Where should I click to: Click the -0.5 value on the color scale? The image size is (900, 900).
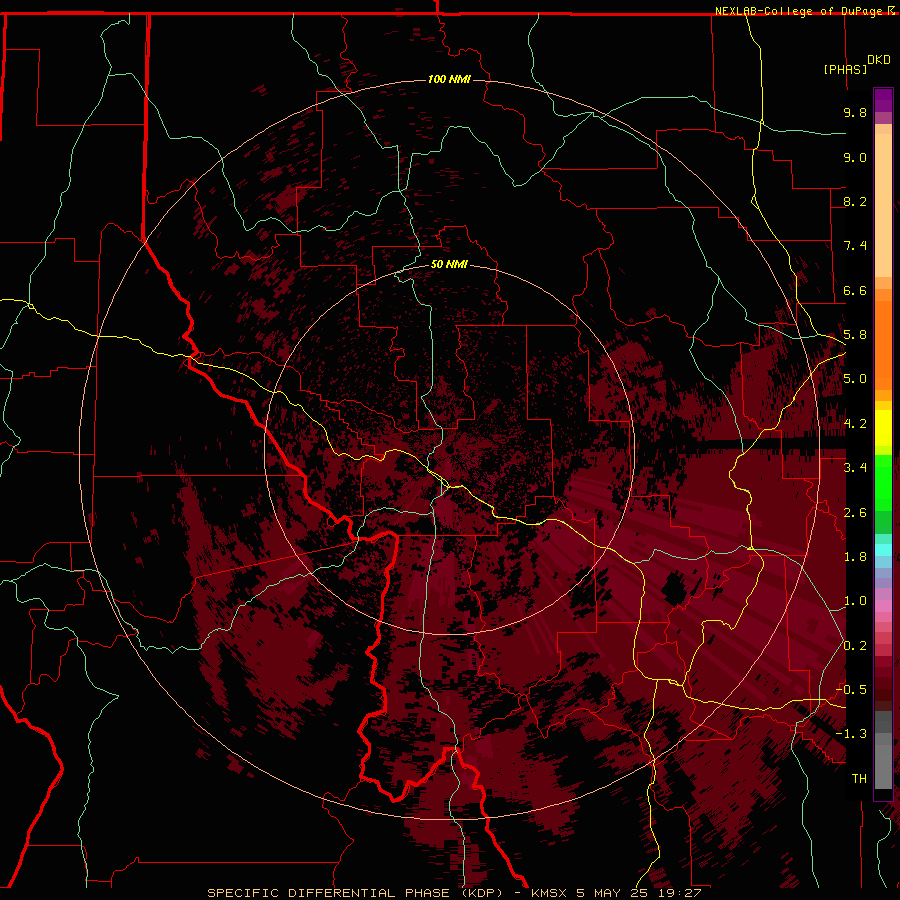851,690
